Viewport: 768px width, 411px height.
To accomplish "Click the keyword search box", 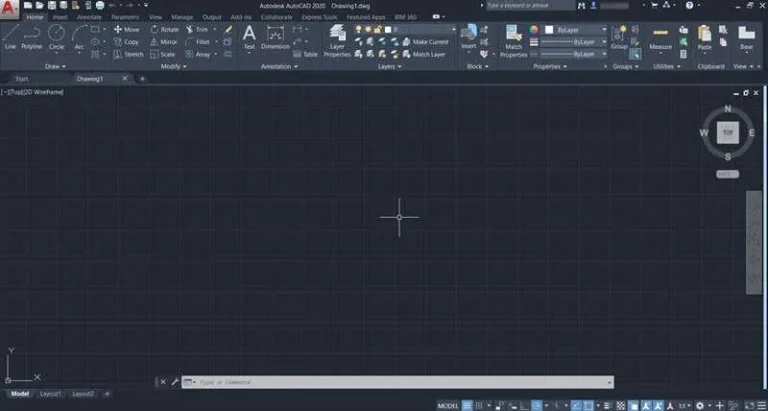I will [531, 5].
